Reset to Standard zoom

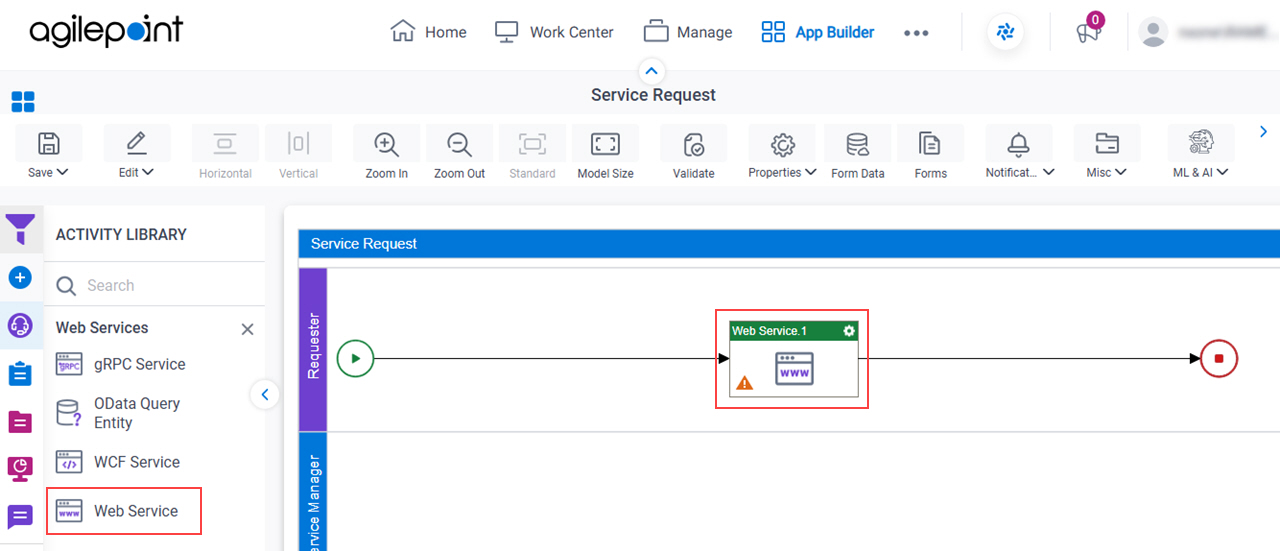click(x=532, y=152)
